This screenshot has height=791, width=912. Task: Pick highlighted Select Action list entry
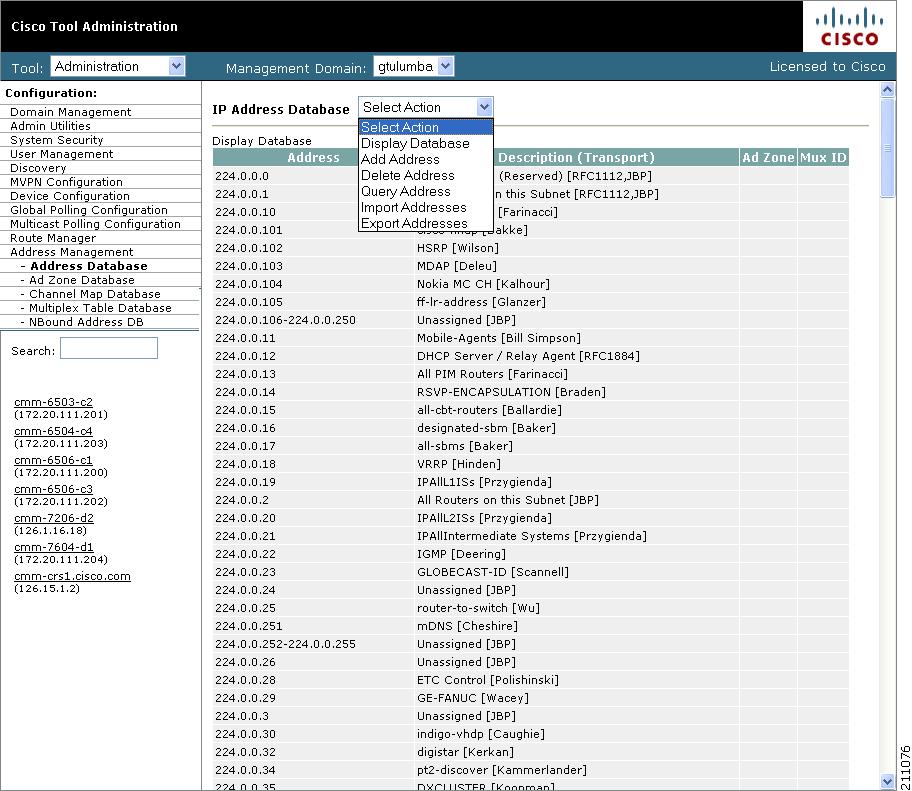[426, 127]
